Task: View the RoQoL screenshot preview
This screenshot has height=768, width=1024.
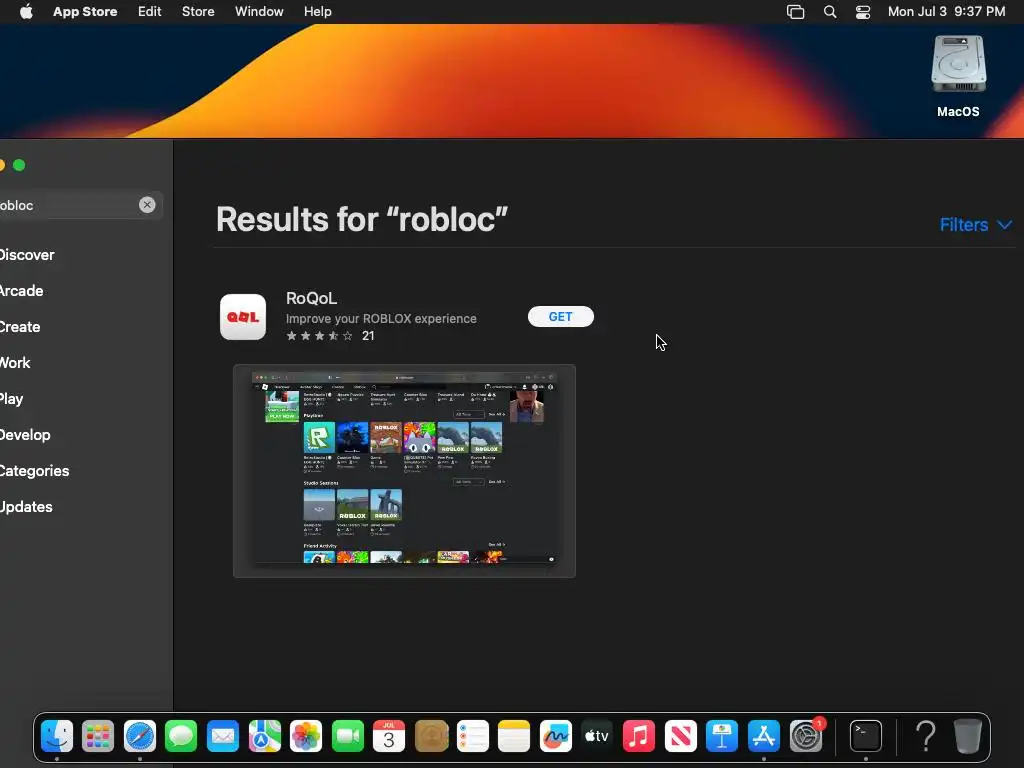Action: click(x=404, y=471)
